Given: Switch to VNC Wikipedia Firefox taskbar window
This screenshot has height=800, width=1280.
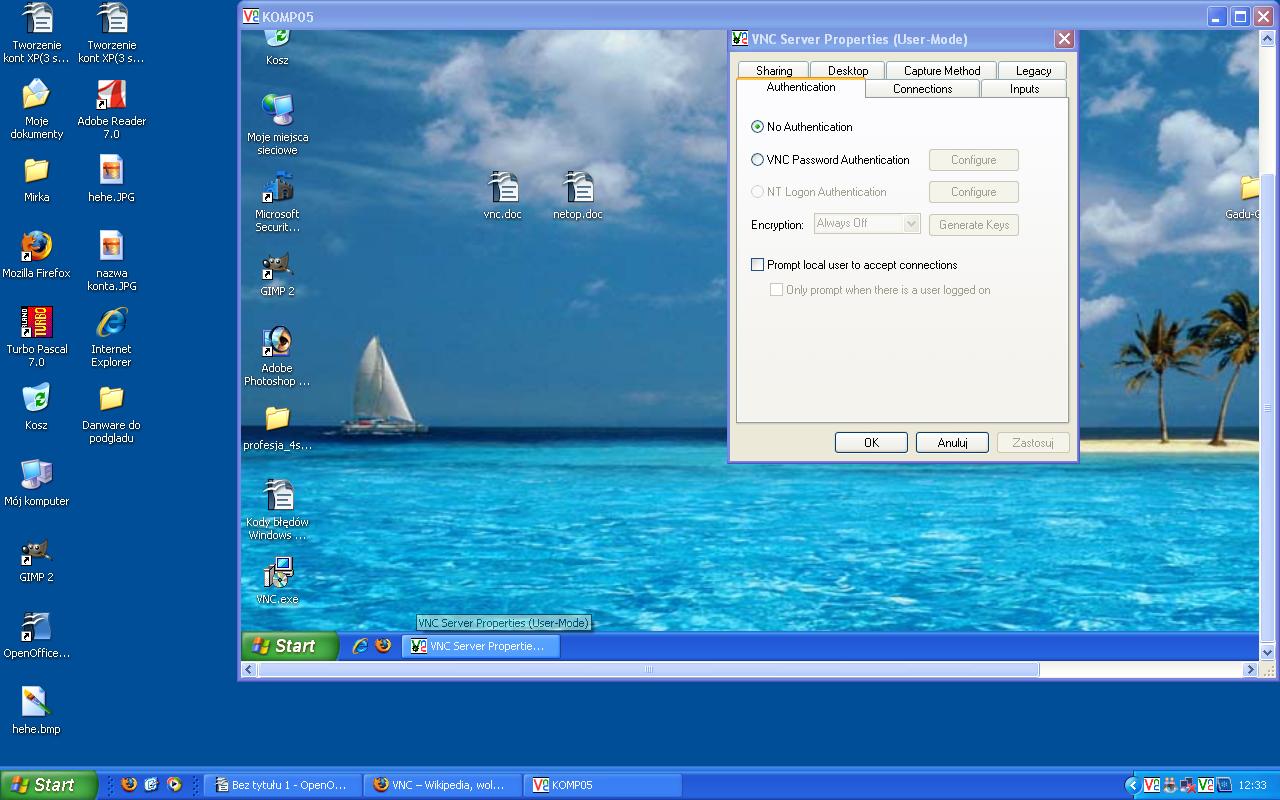Looking at the screenshot, I should [x=441, y=785].
